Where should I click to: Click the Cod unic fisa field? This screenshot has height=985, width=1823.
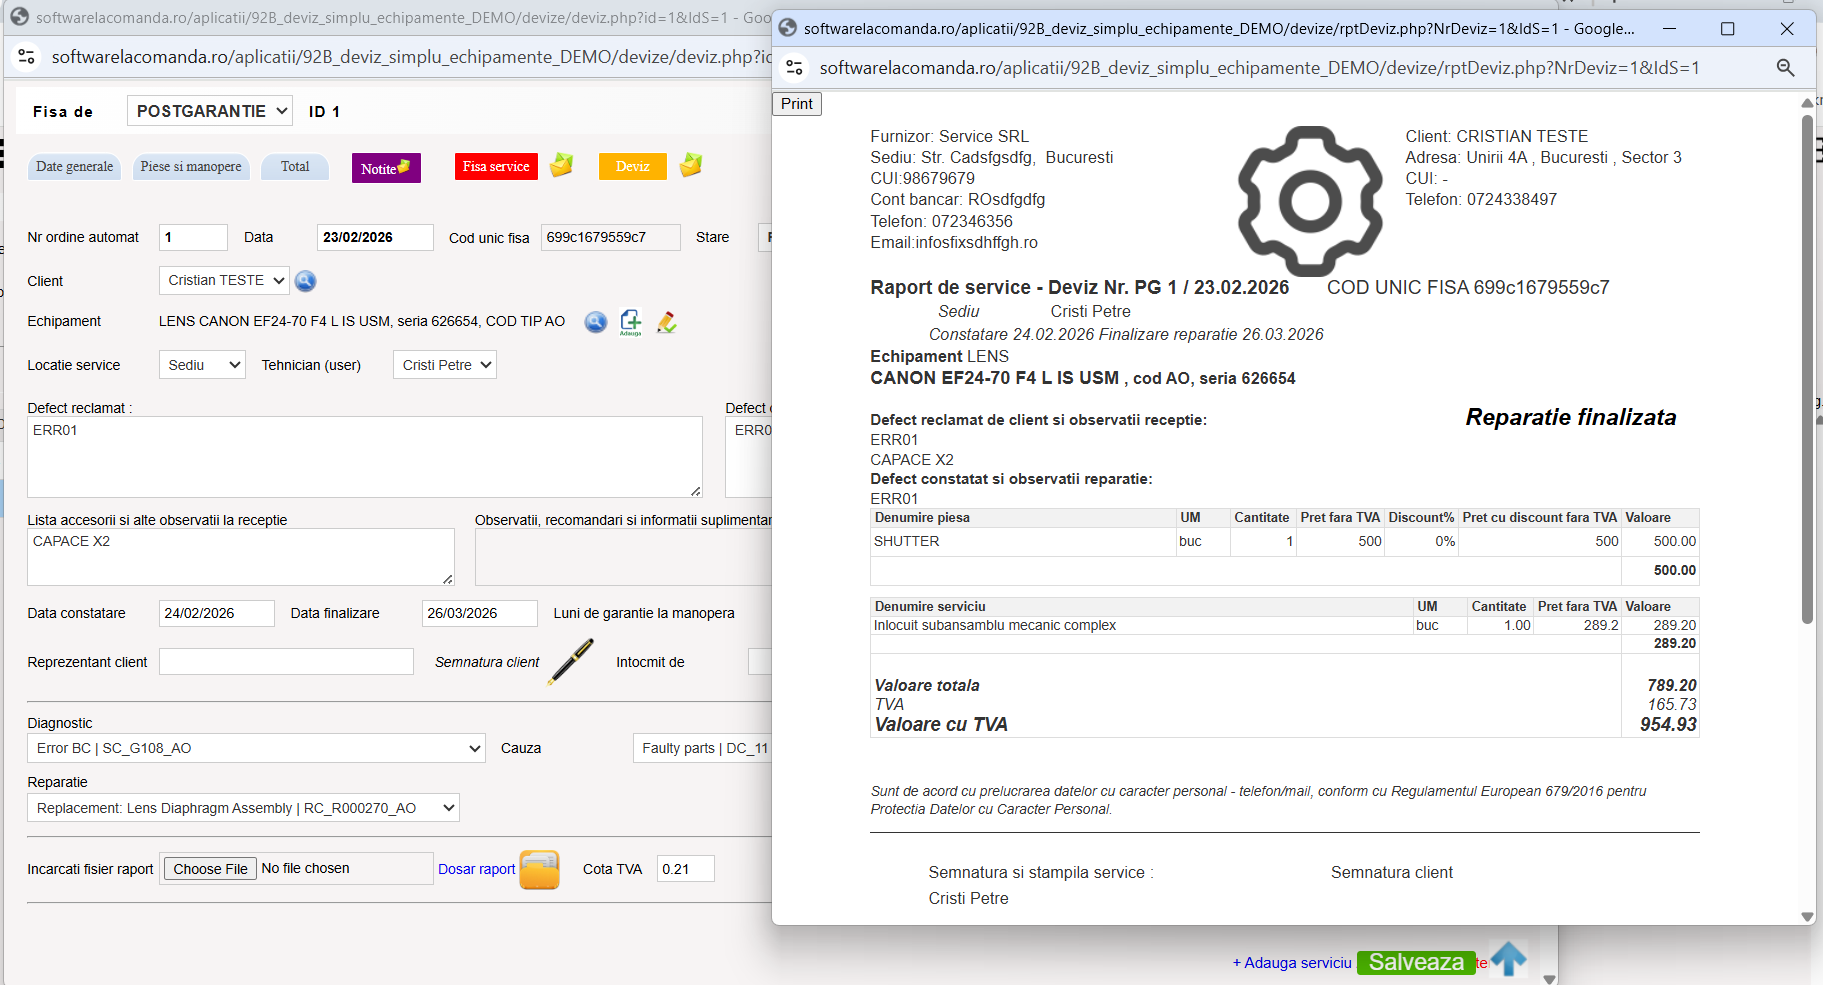(611, 237)
